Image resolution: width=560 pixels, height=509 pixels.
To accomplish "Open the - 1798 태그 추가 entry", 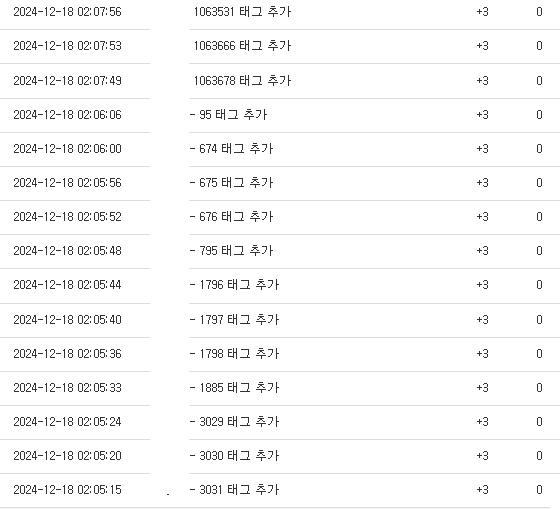I will point(234,354).
